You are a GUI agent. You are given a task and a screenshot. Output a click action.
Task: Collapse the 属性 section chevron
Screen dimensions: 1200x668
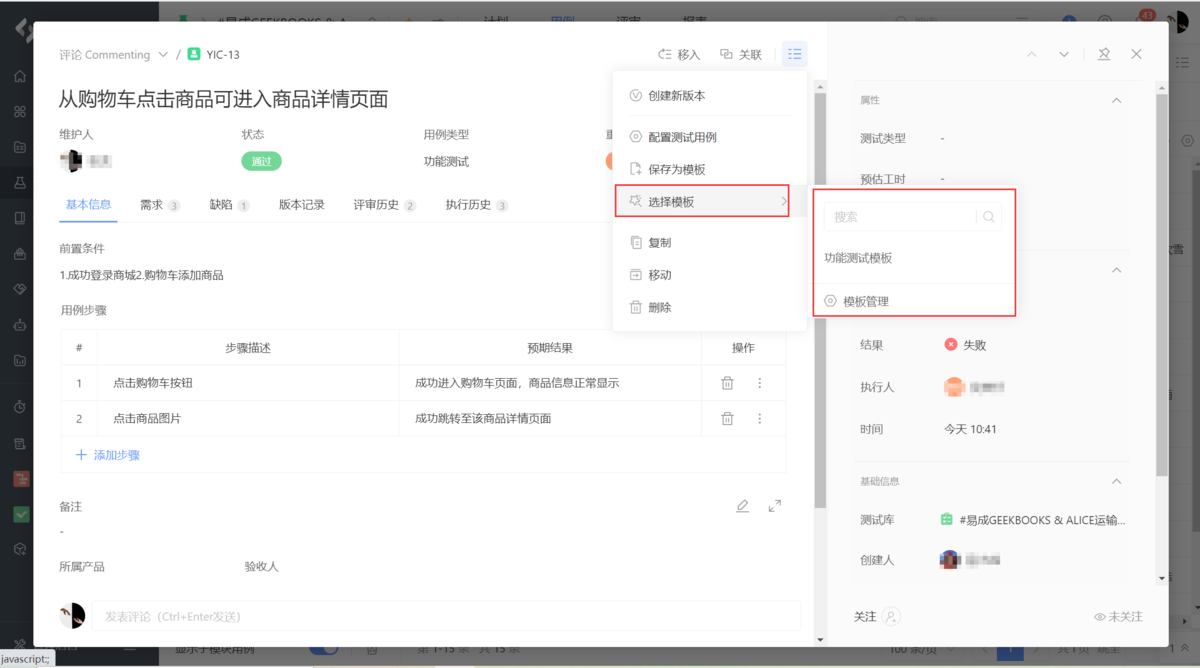tap(1117, 99)
